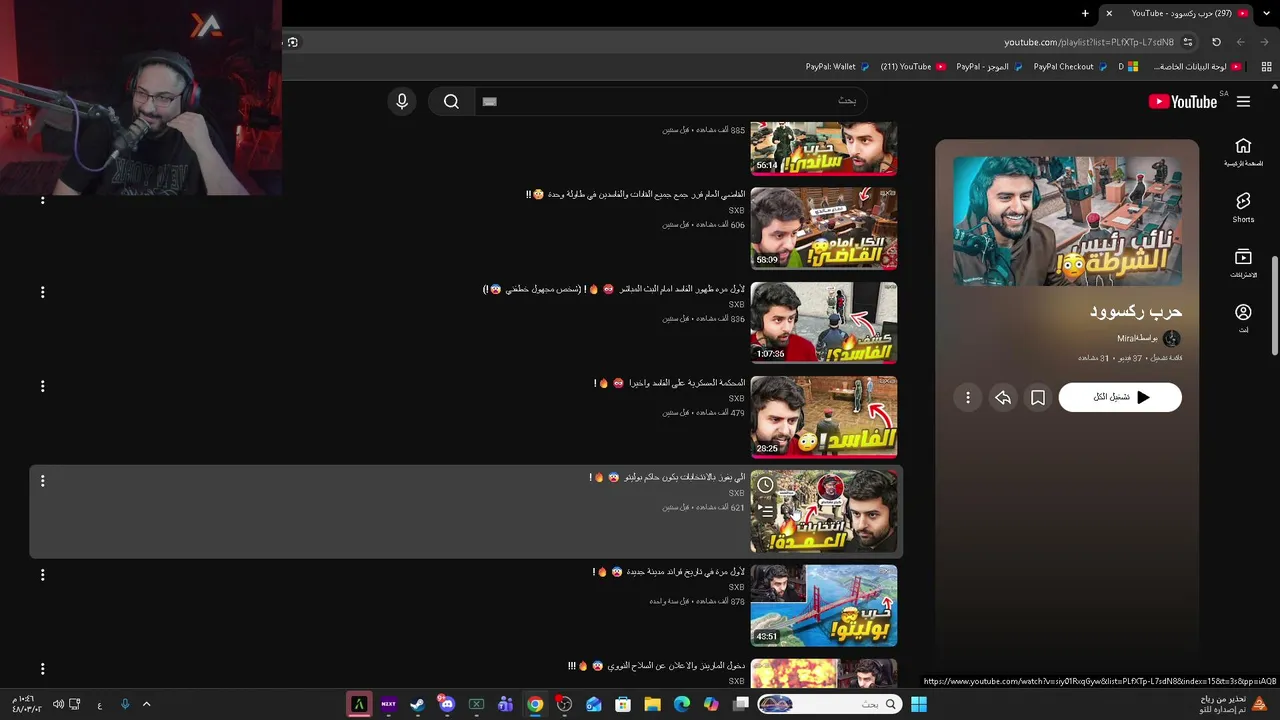This screenshot has height=720, width=1280.
Task: Expand the tab search dropdown arrow
Action: click(1266, 13)
